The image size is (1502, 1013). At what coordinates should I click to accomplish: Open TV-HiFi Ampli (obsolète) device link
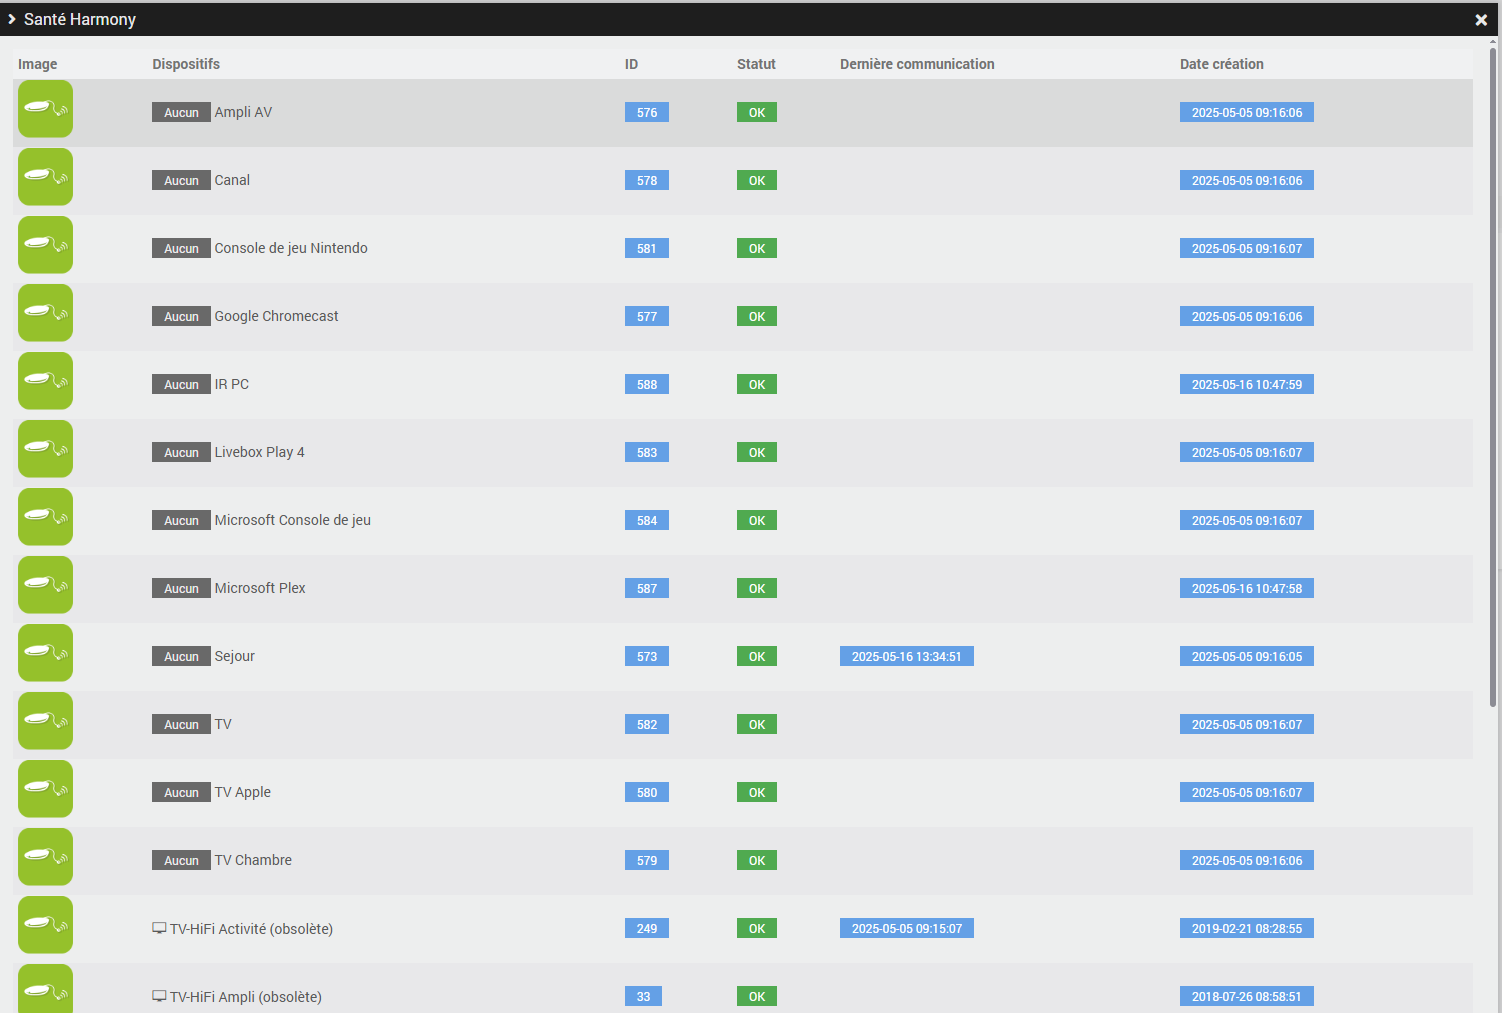click(246, 997)
